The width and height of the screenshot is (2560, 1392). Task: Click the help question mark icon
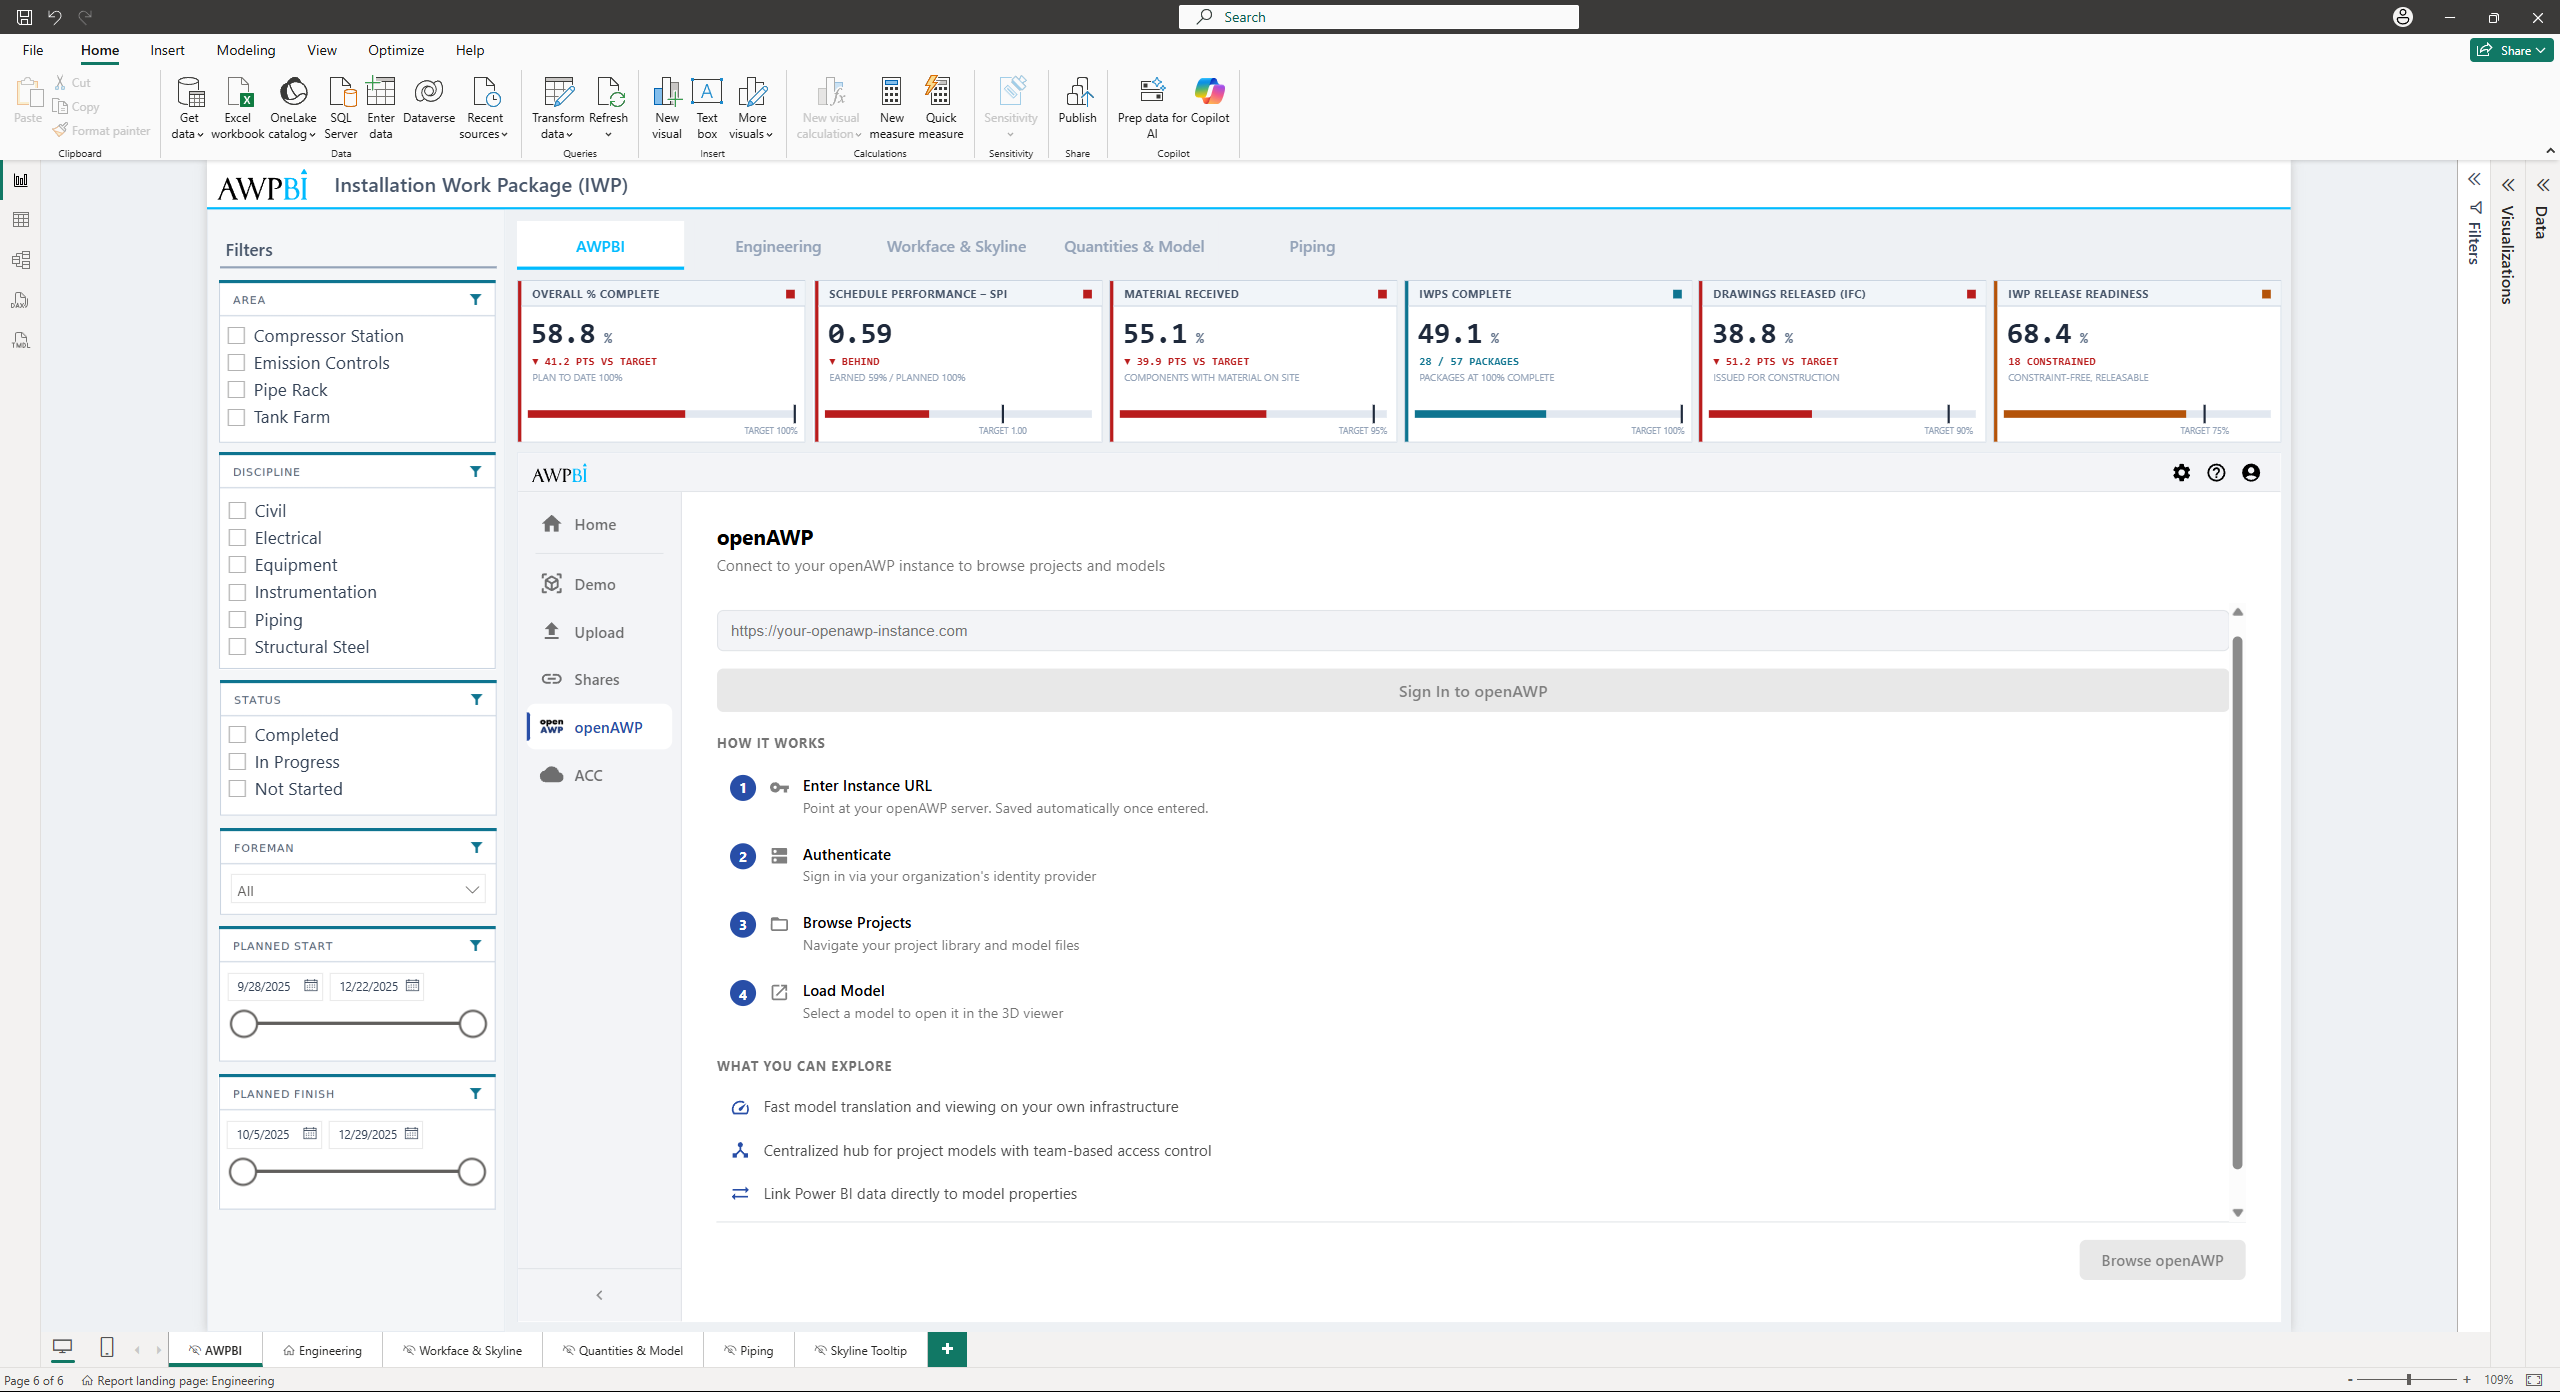pos(2216,473)
